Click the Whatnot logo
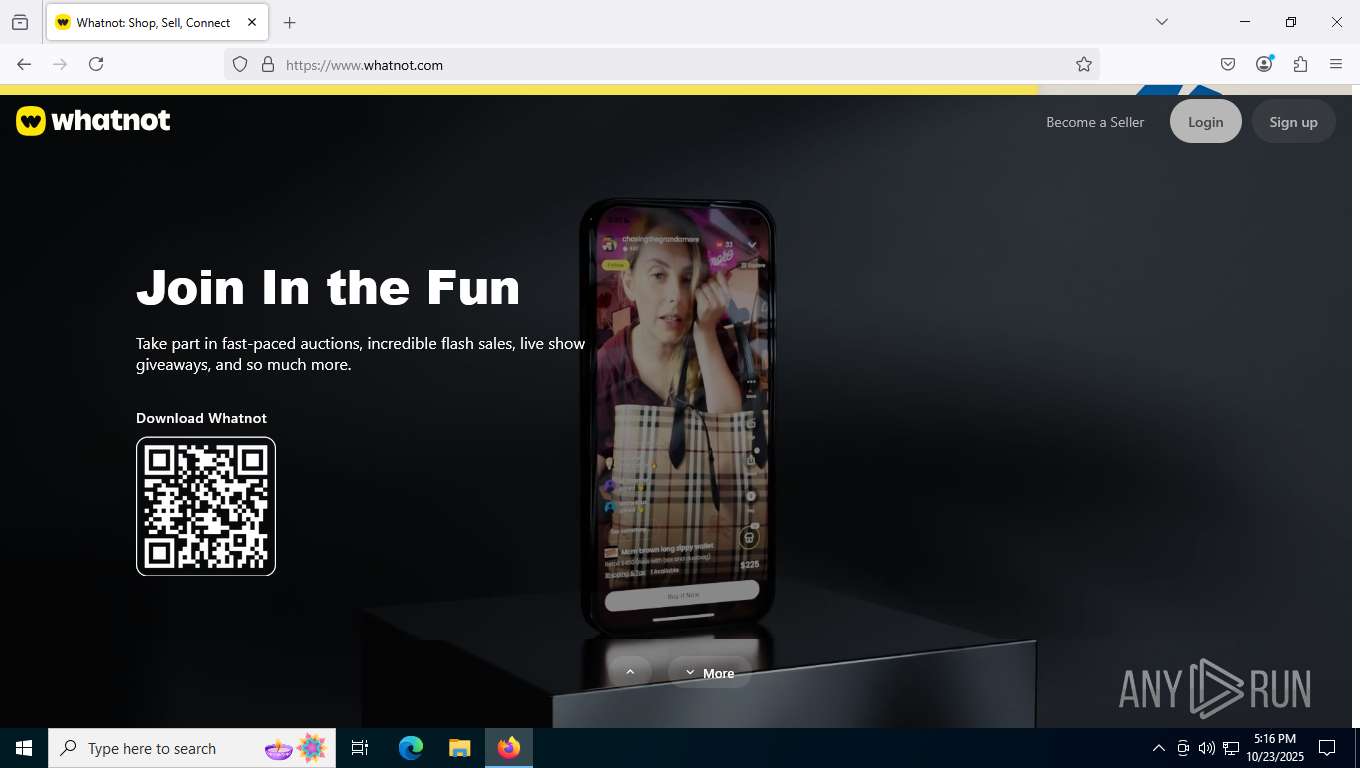Image resolution: width=1360 pixels, height=768 pixels. coord(93,121)
